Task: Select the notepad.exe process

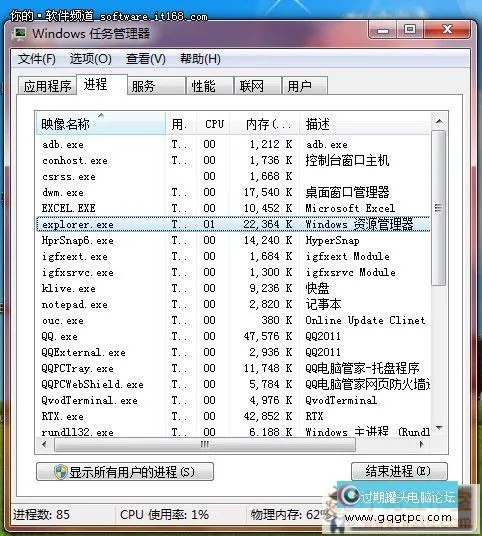Action: click(233, 304)
